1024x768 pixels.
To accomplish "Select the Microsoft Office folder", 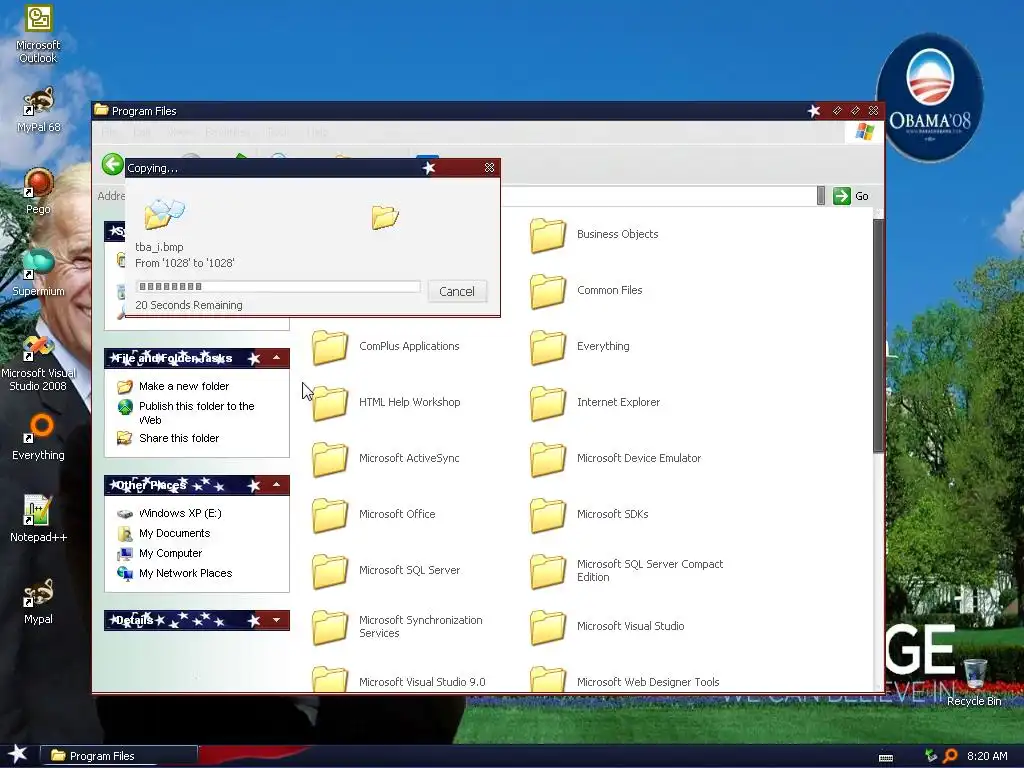I will click(x=374, y=515).
